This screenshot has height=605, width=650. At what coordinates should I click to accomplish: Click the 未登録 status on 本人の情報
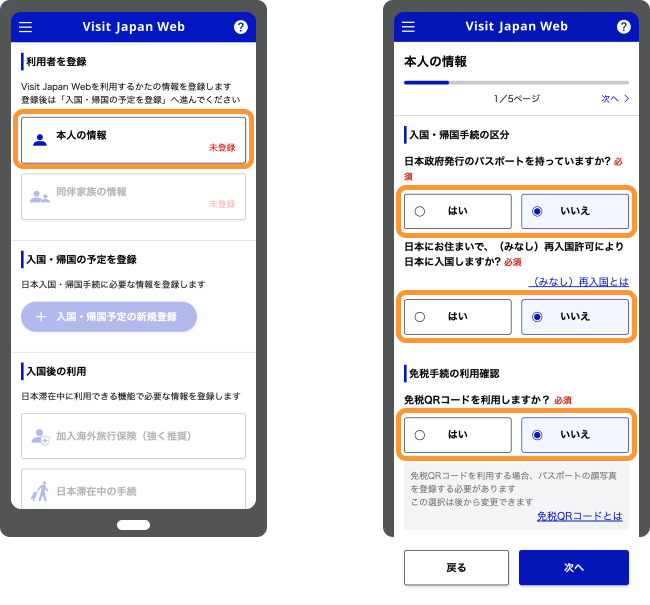[x=222, y=148]
